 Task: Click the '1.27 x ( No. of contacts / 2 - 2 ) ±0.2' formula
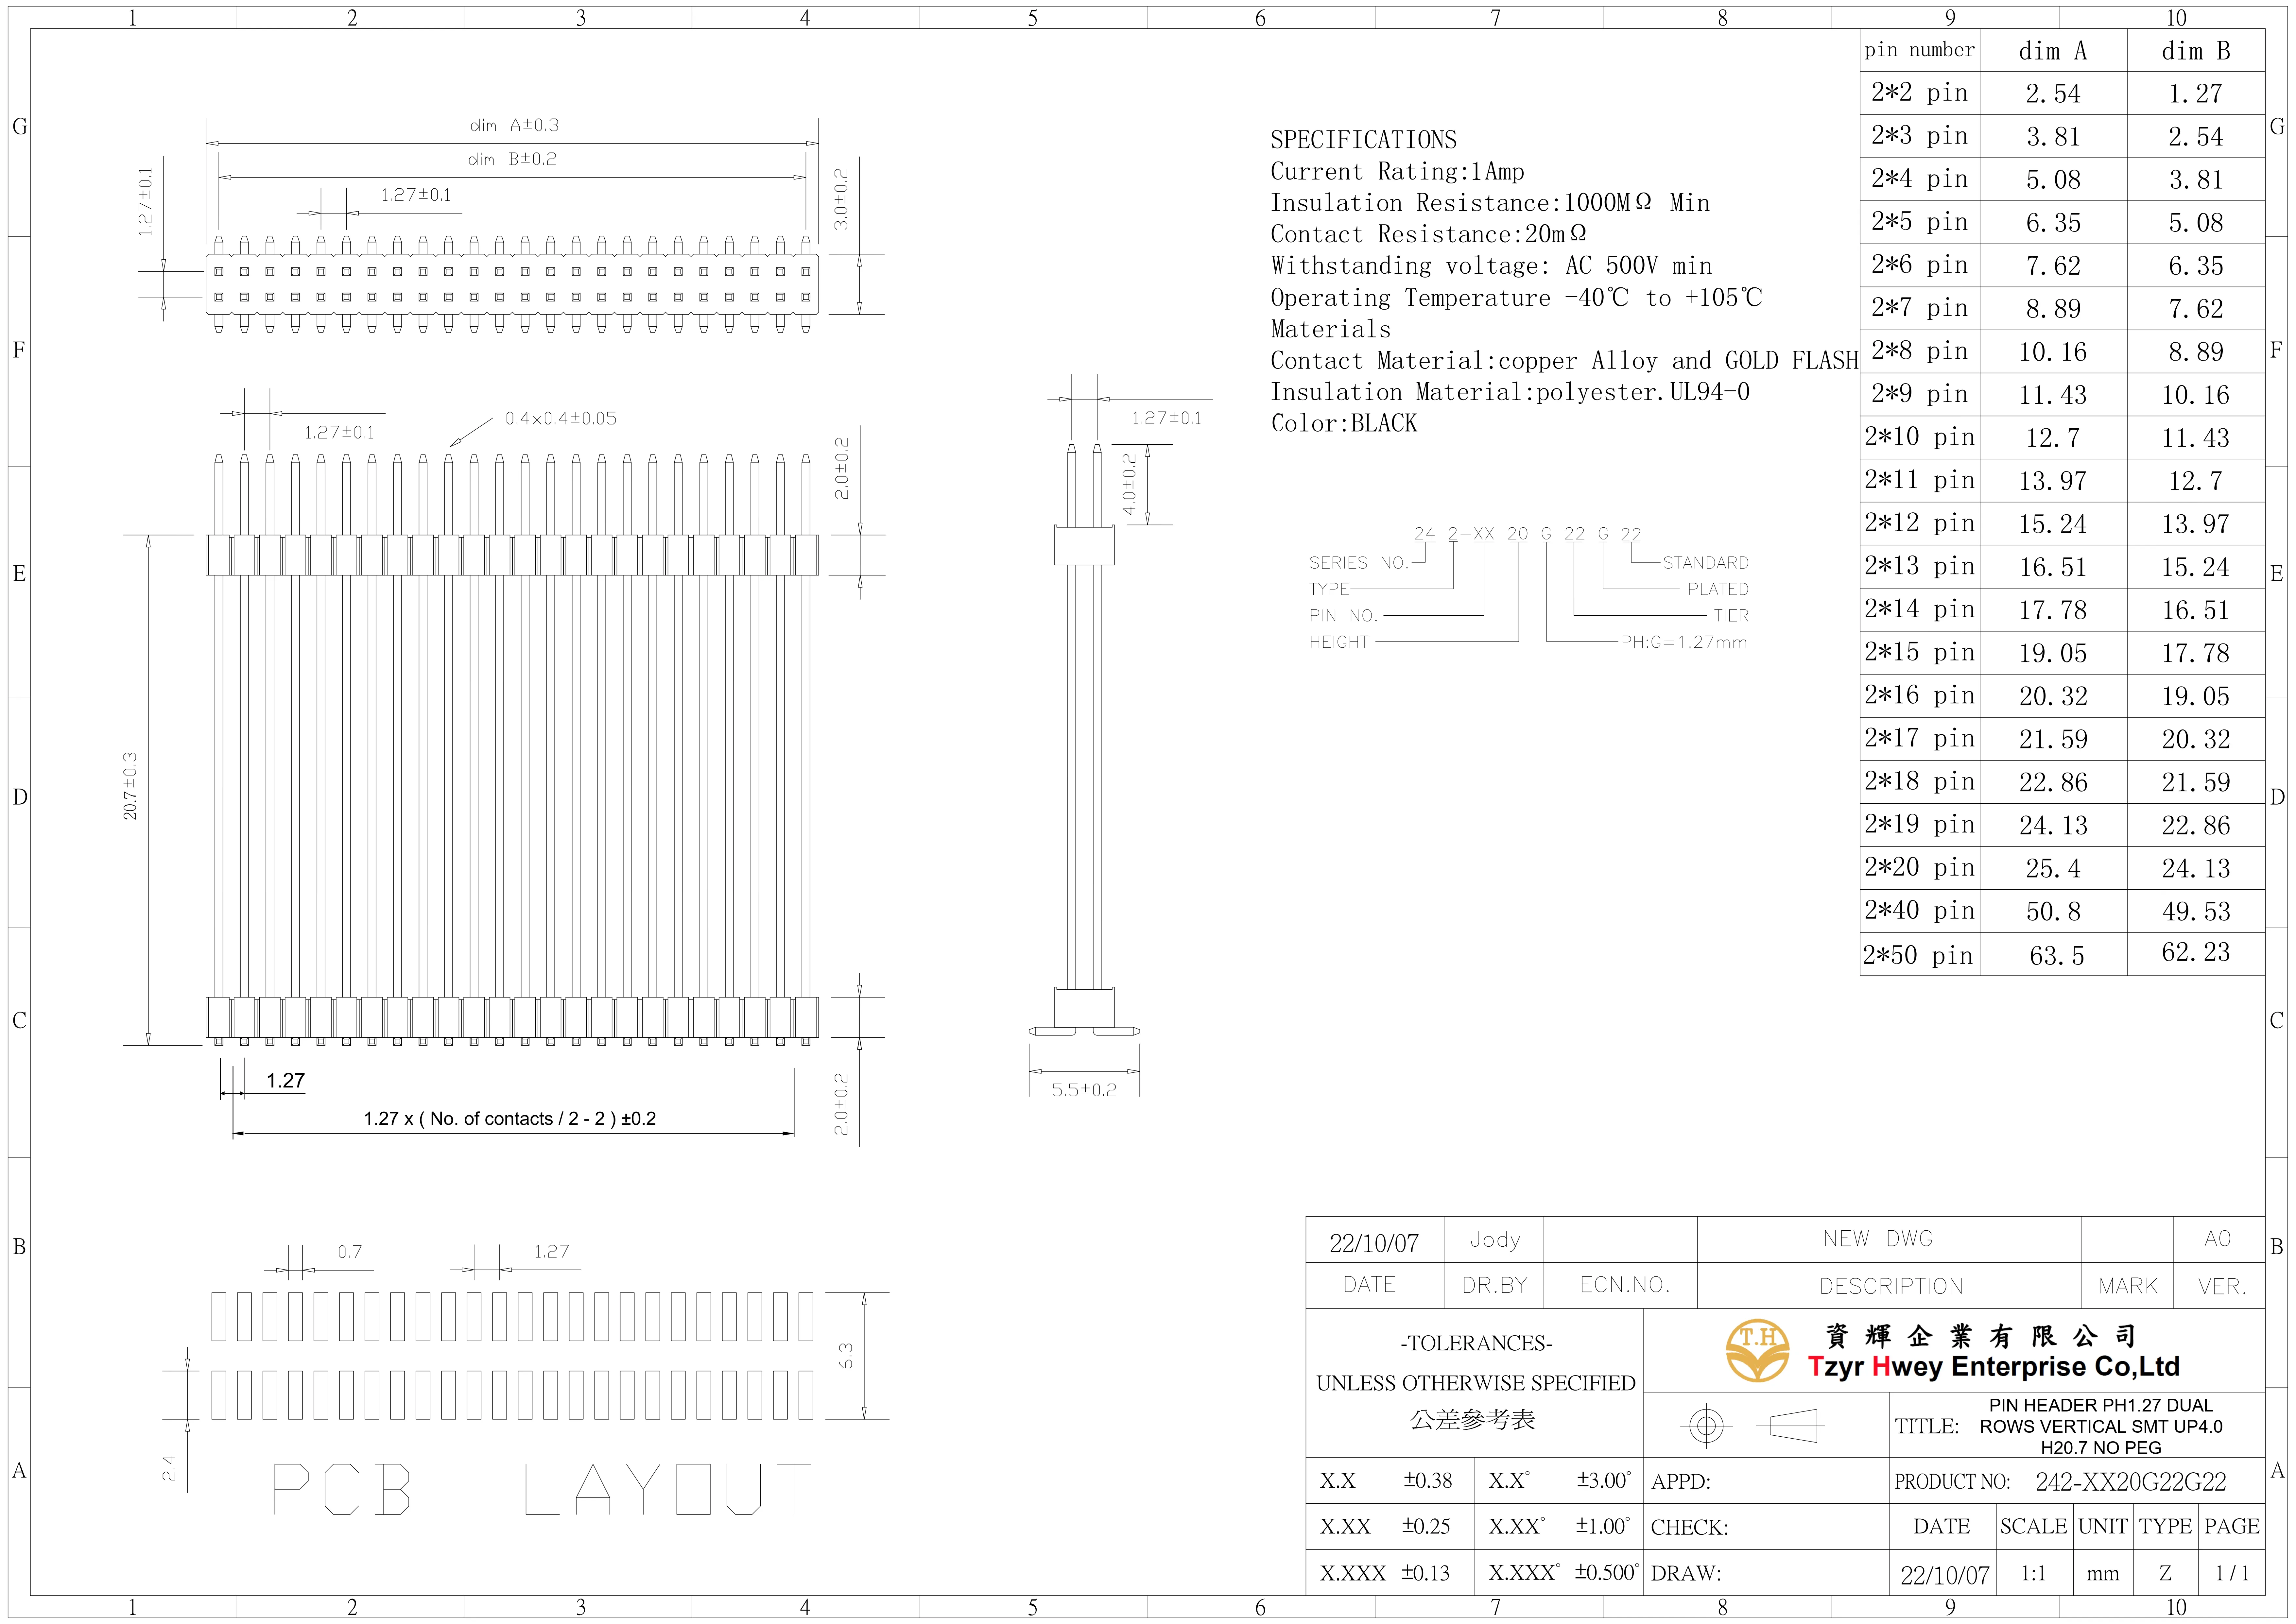click(510, 1119)
